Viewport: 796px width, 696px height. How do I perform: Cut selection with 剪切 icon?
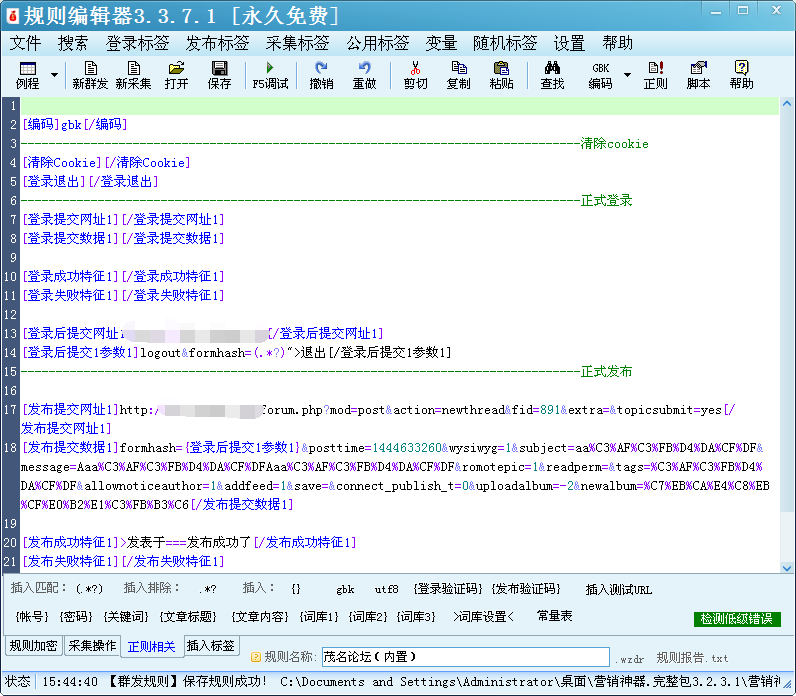coord(415,75)
